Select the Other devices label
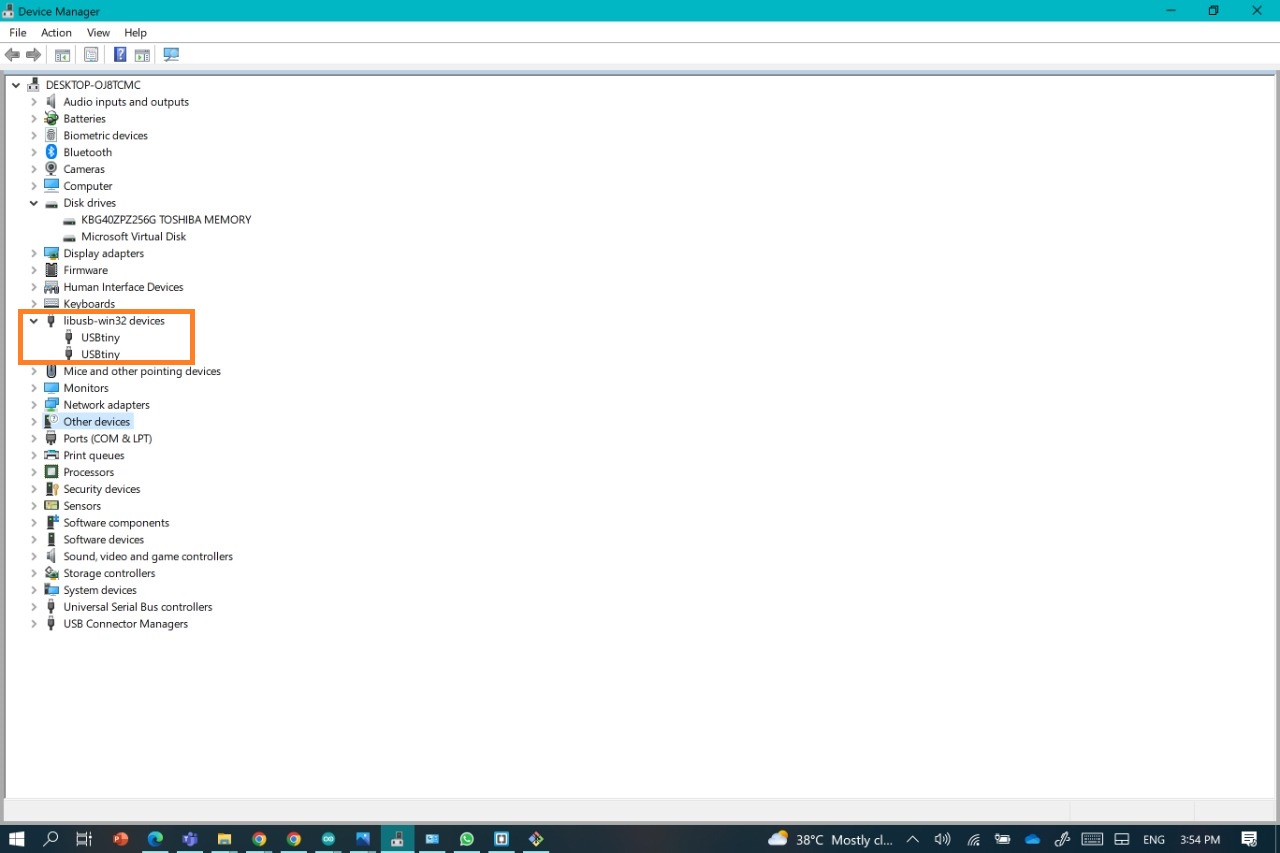1280x853 pixels. pos(97,422)
